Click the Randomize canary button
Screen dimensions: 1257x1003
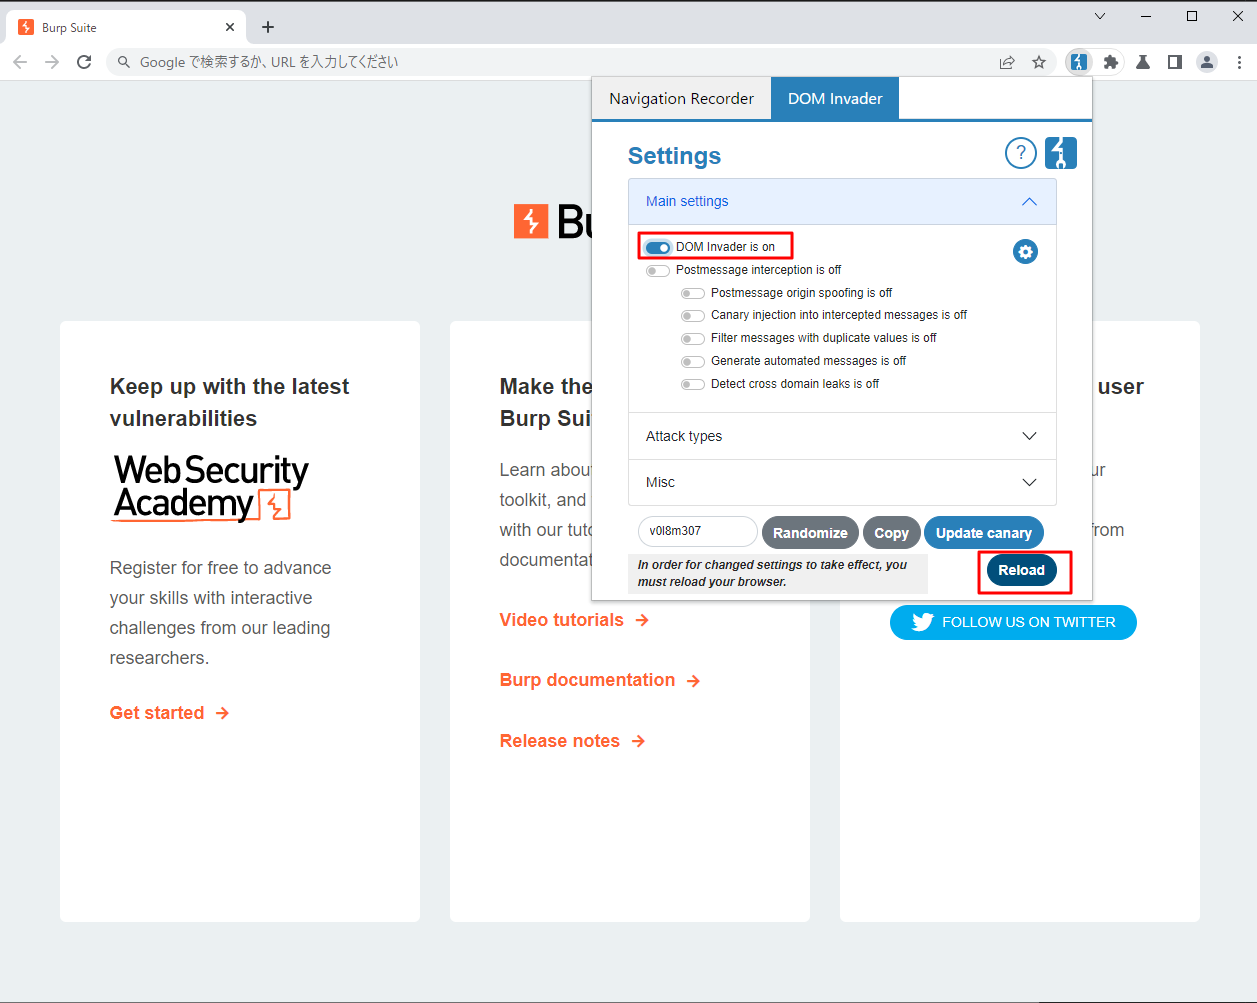(810, 533)
